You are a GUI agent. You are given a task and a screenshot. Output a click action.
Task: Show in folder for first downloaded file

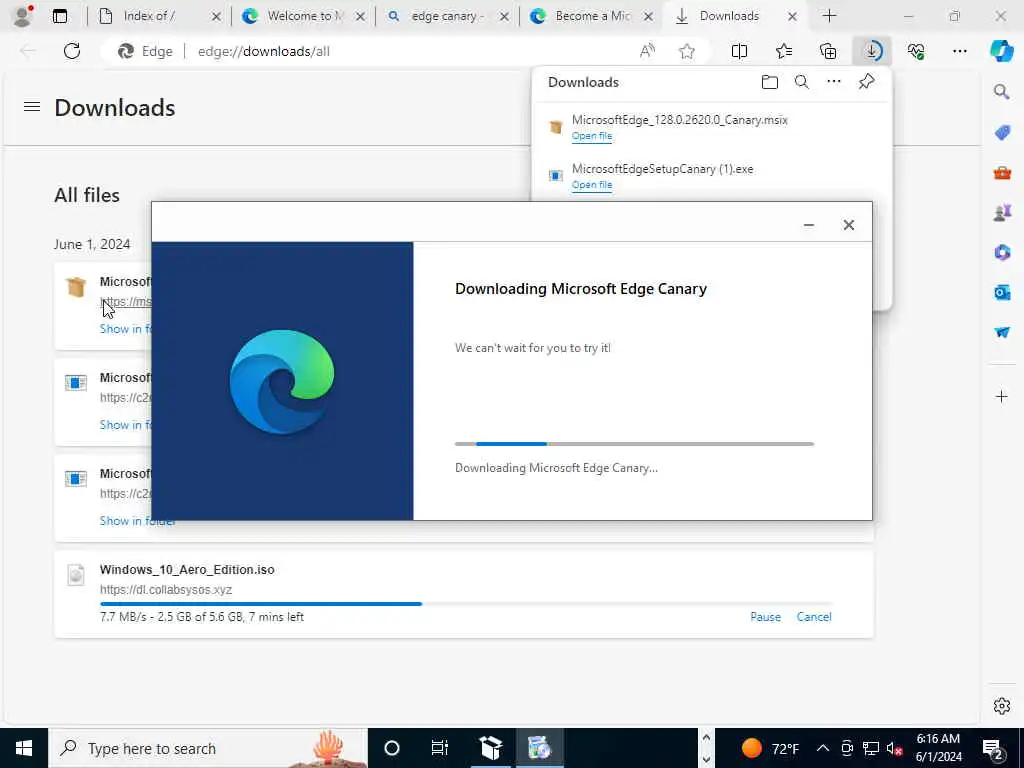[x=125, y=328]
